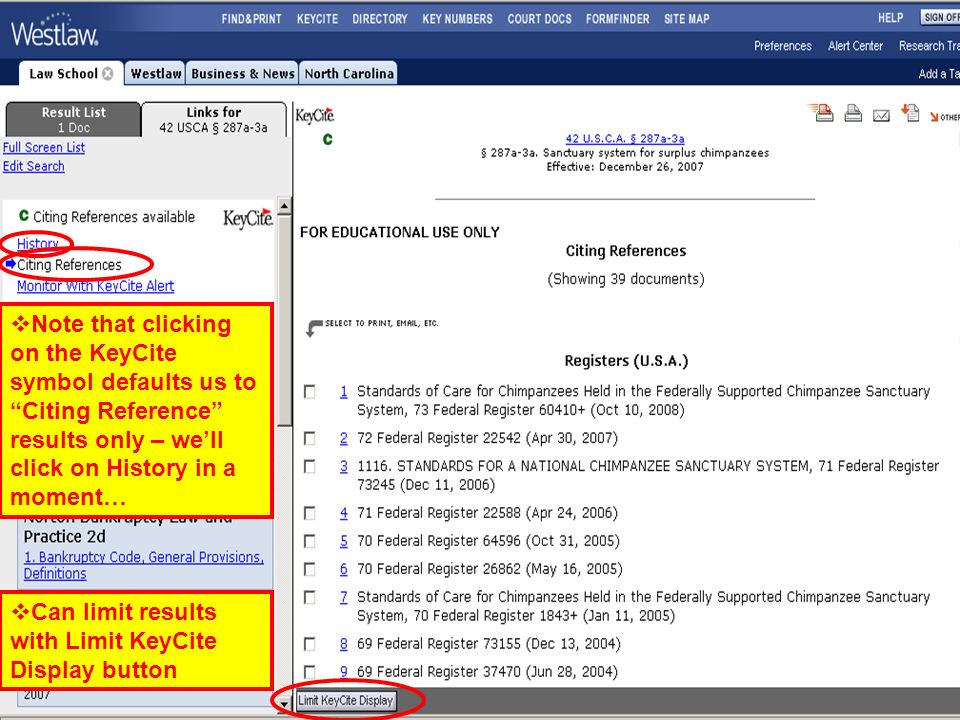Click the left panel scrollbar thumb
Viewport: 960px width, 720px height.
pos(284,320)
